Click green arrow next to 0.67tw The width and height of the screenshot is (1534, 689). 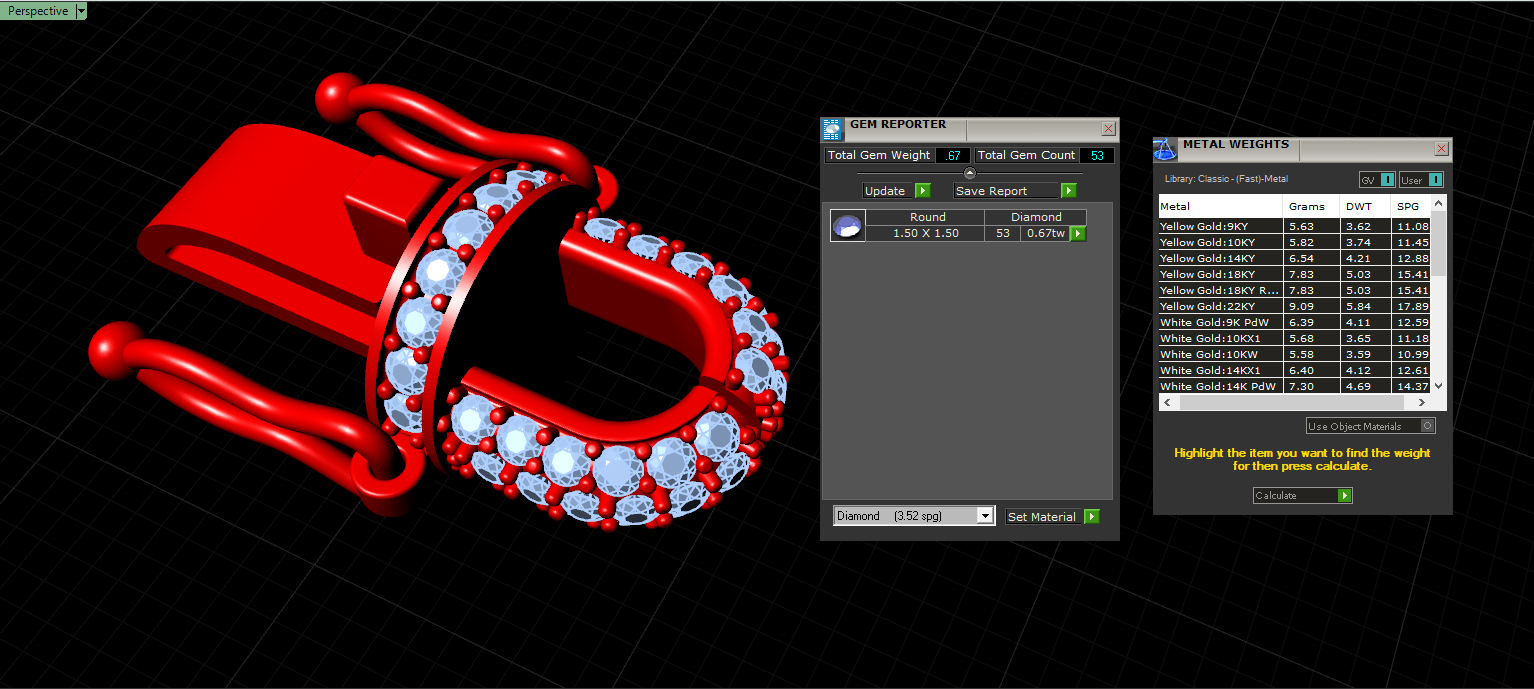(x=1078, y=233)
